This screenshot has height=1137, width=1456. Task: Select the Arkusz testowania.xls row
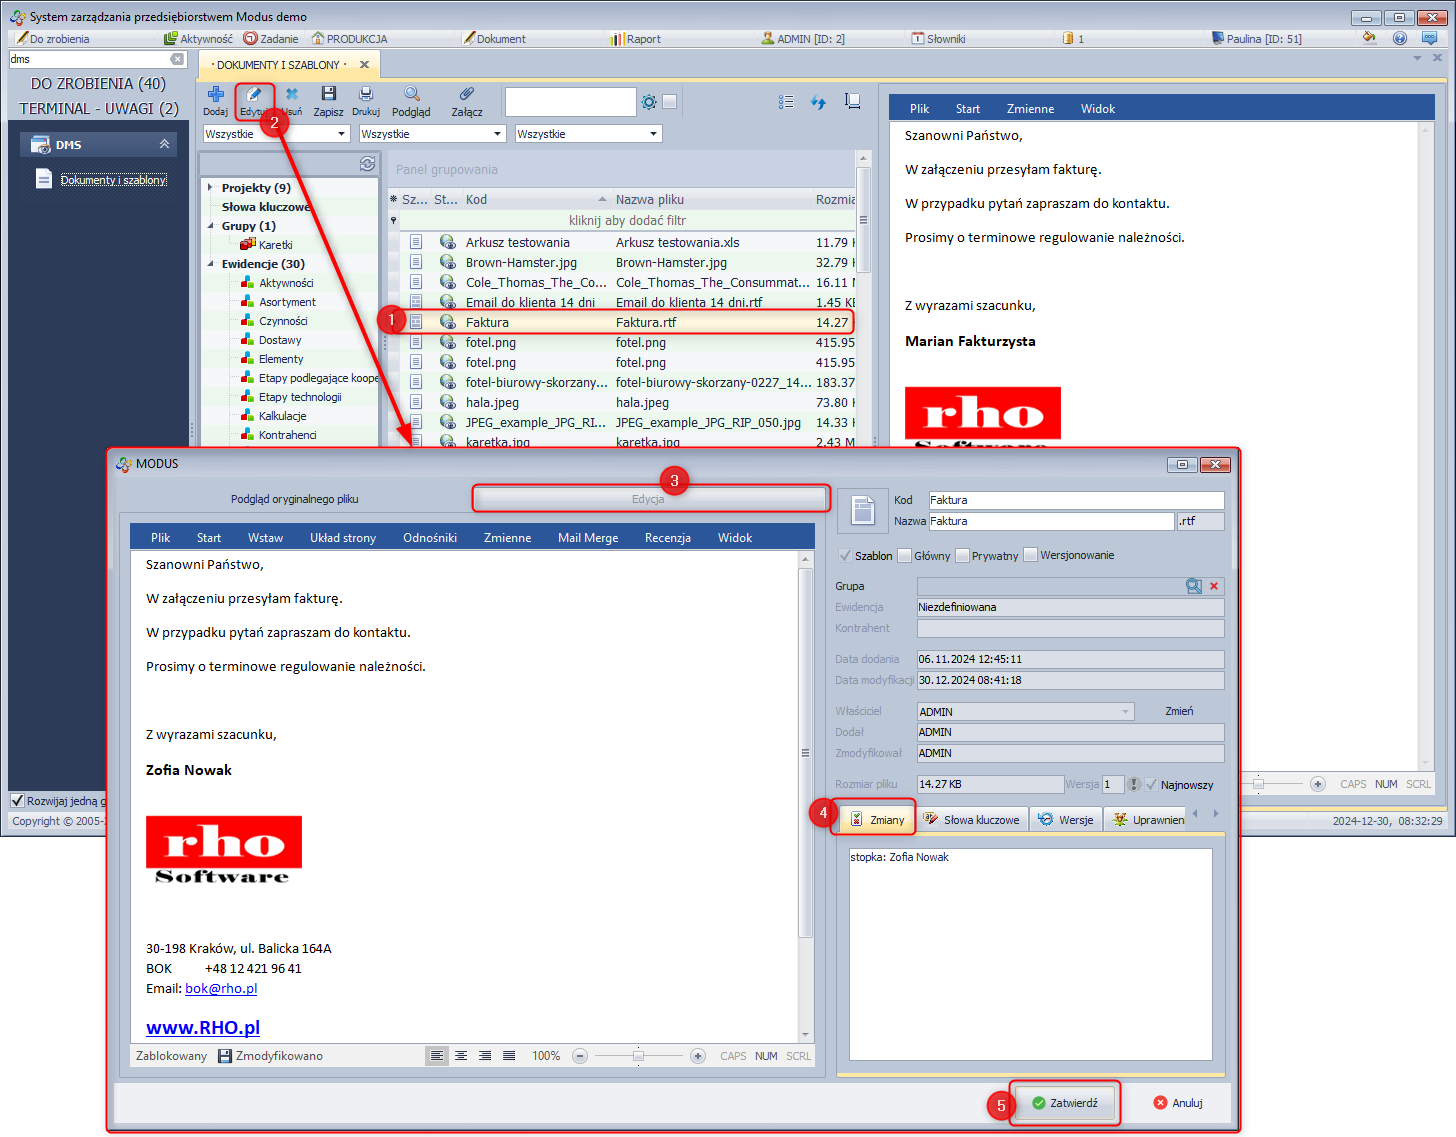[628, 243]
